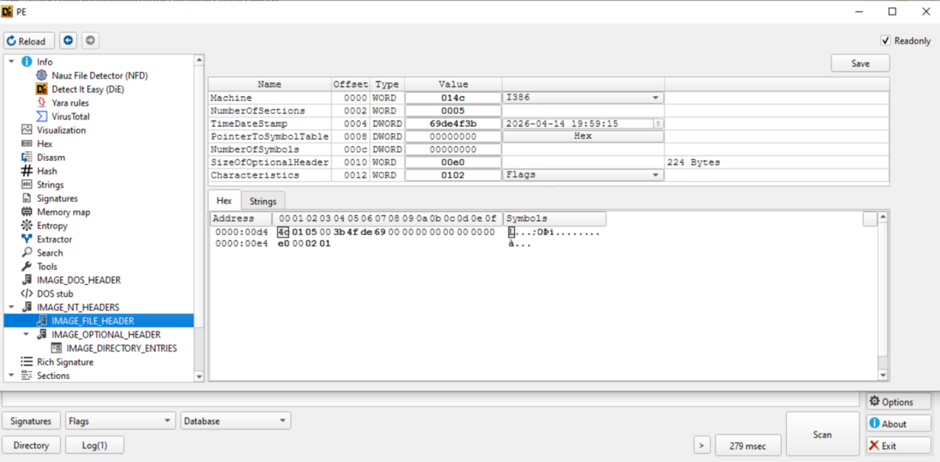Open the Disasm tree icon

click(26, 158)
